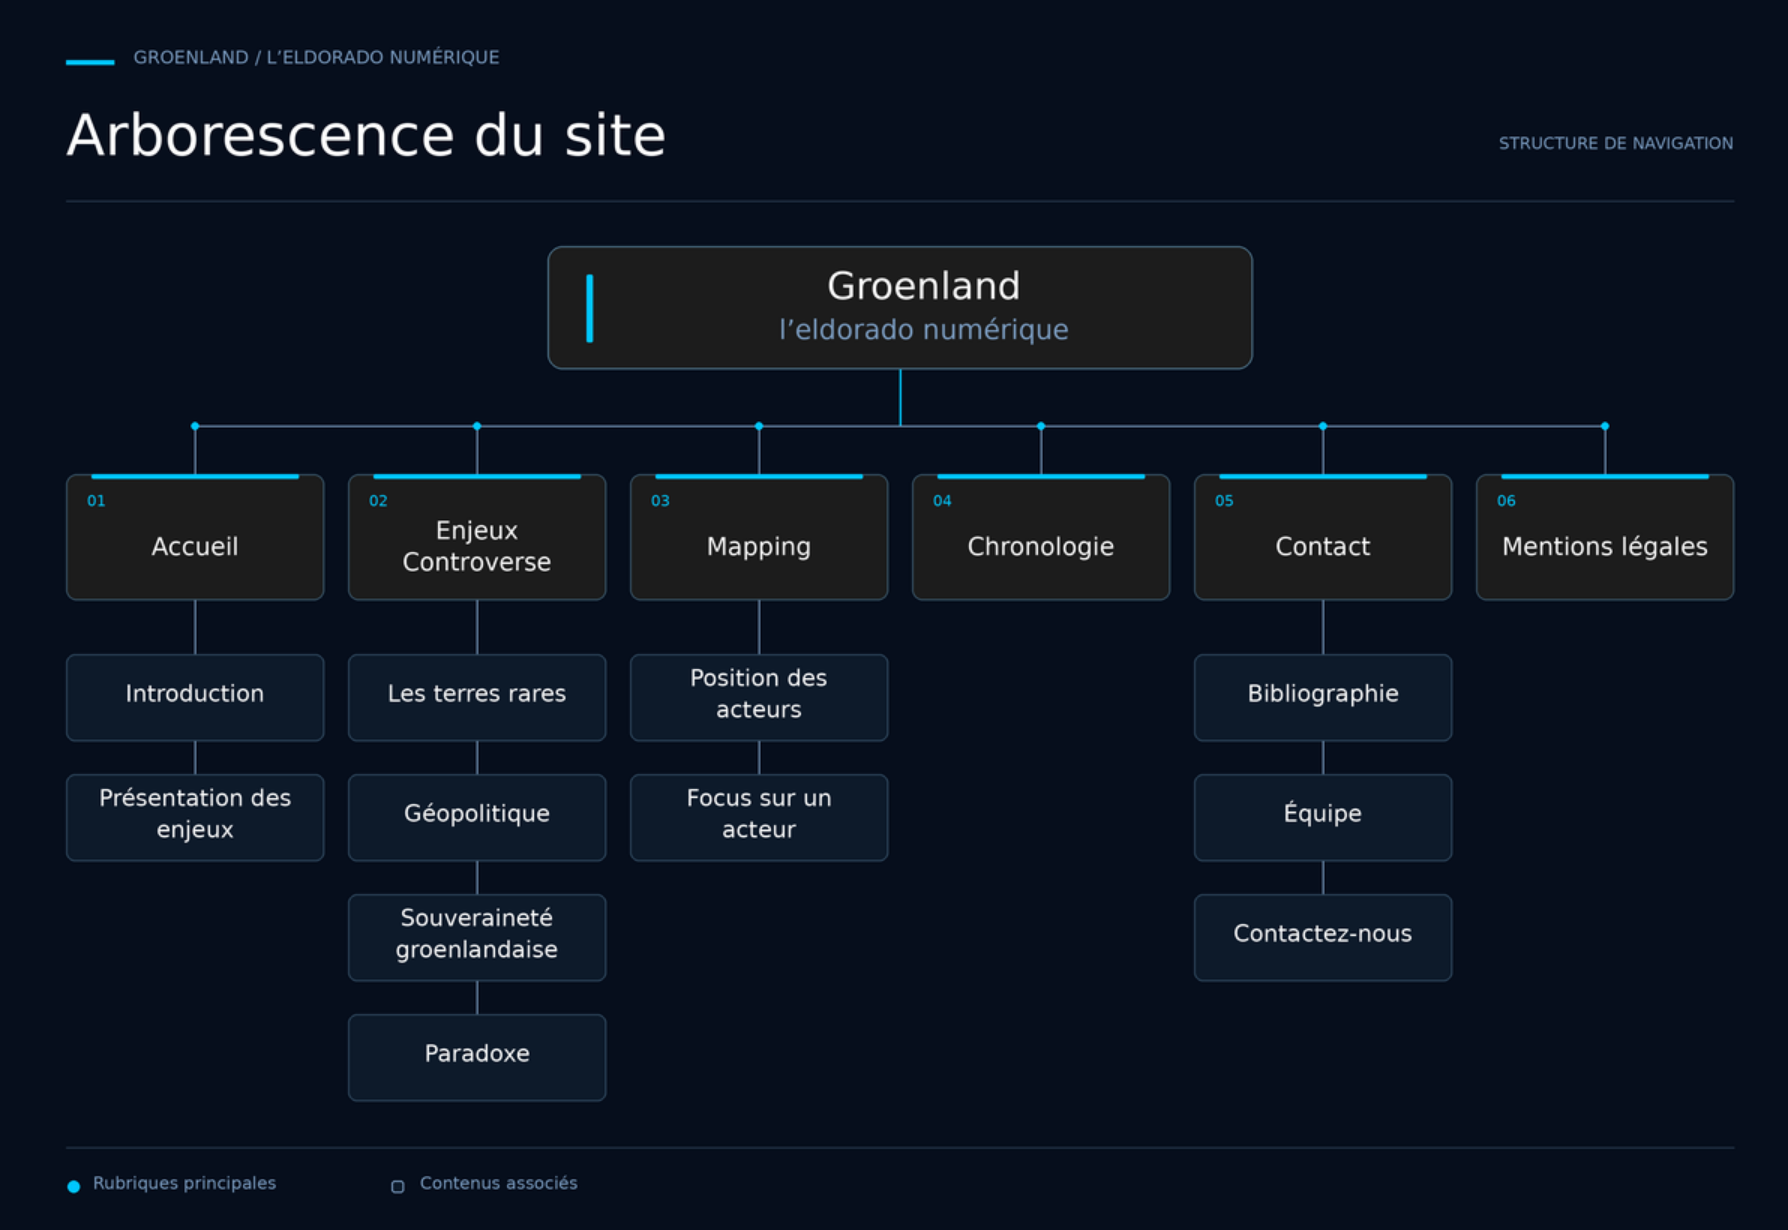Image resolution: width=1788 pixels, height=1230 pixels.
Task: Click the cyan vertical bar in Groenland box
Action: [590, 308]
